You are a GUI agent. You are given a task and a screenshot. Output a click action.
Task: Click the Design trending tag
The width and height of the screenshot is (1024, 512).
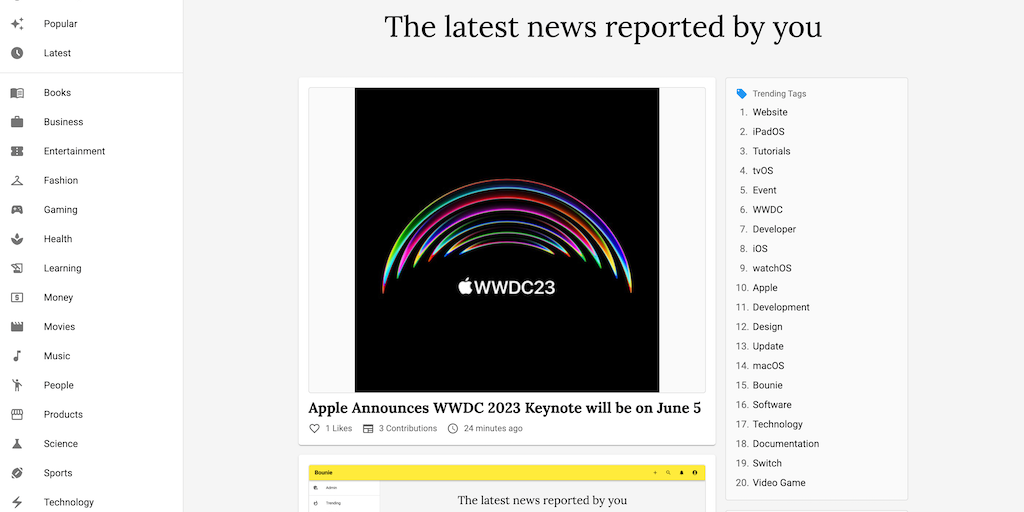coord(767,327)
